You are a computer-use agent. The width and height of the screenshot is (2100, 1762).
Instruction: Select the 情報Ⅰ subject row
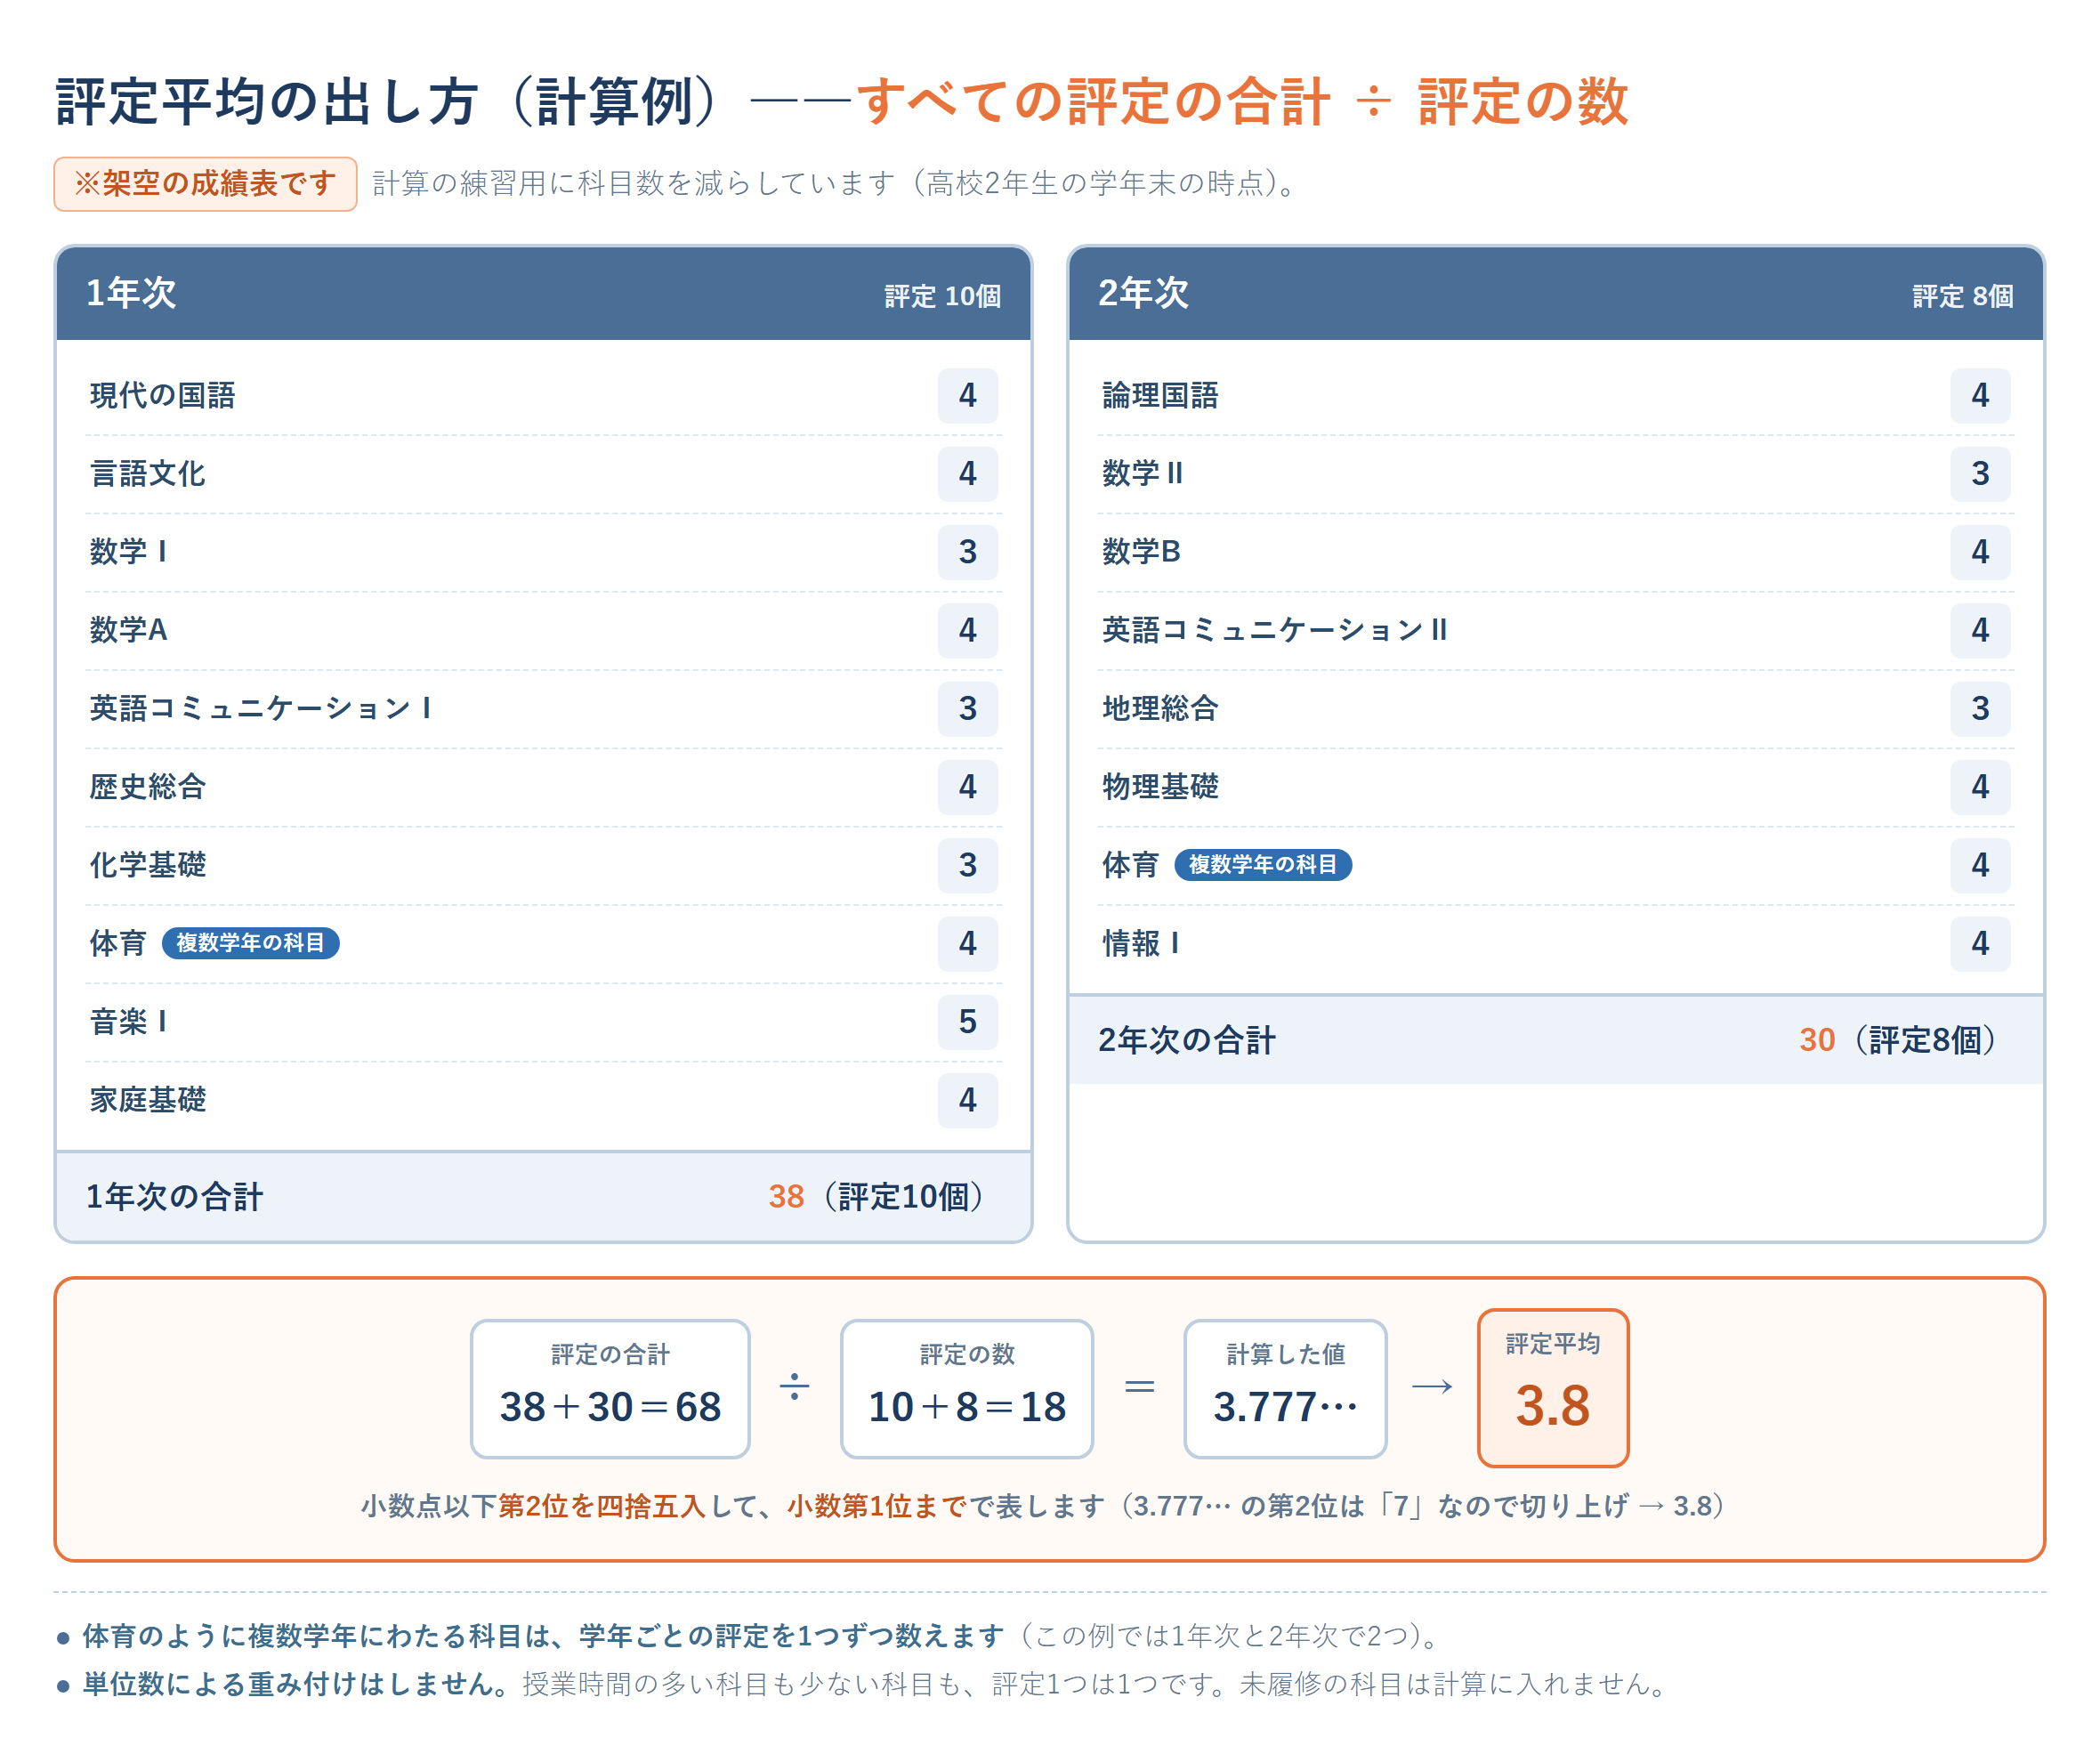[x=1556, y=943]
